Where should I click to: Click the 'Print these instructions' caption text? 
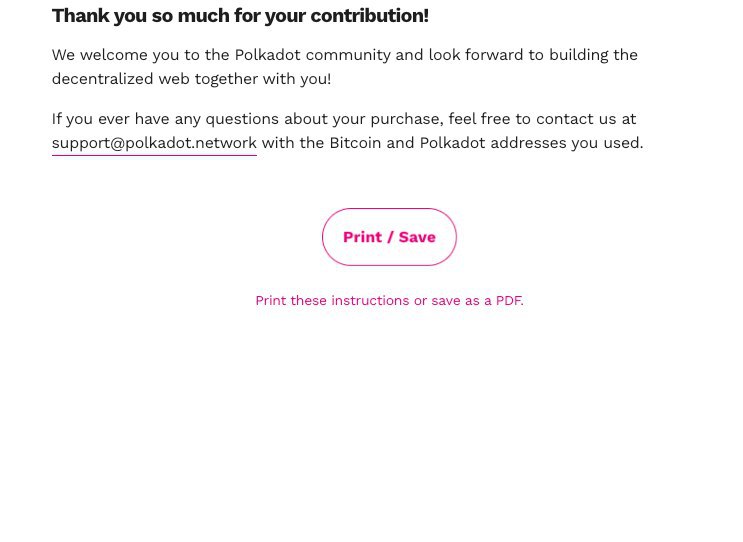(389, 300)
